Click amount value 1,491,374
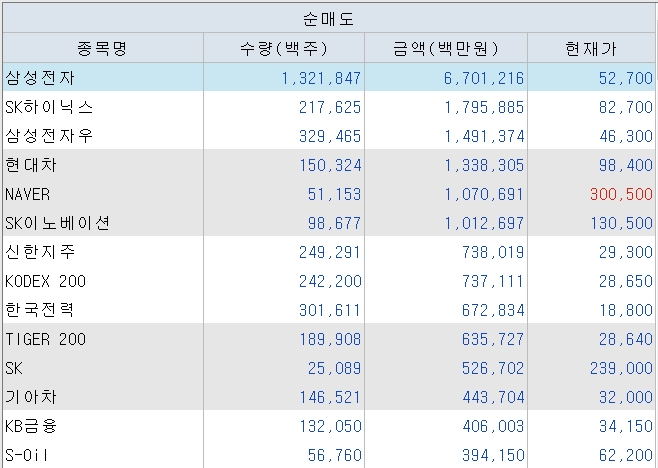Screen dimensions: 658x468 (484, 136)
